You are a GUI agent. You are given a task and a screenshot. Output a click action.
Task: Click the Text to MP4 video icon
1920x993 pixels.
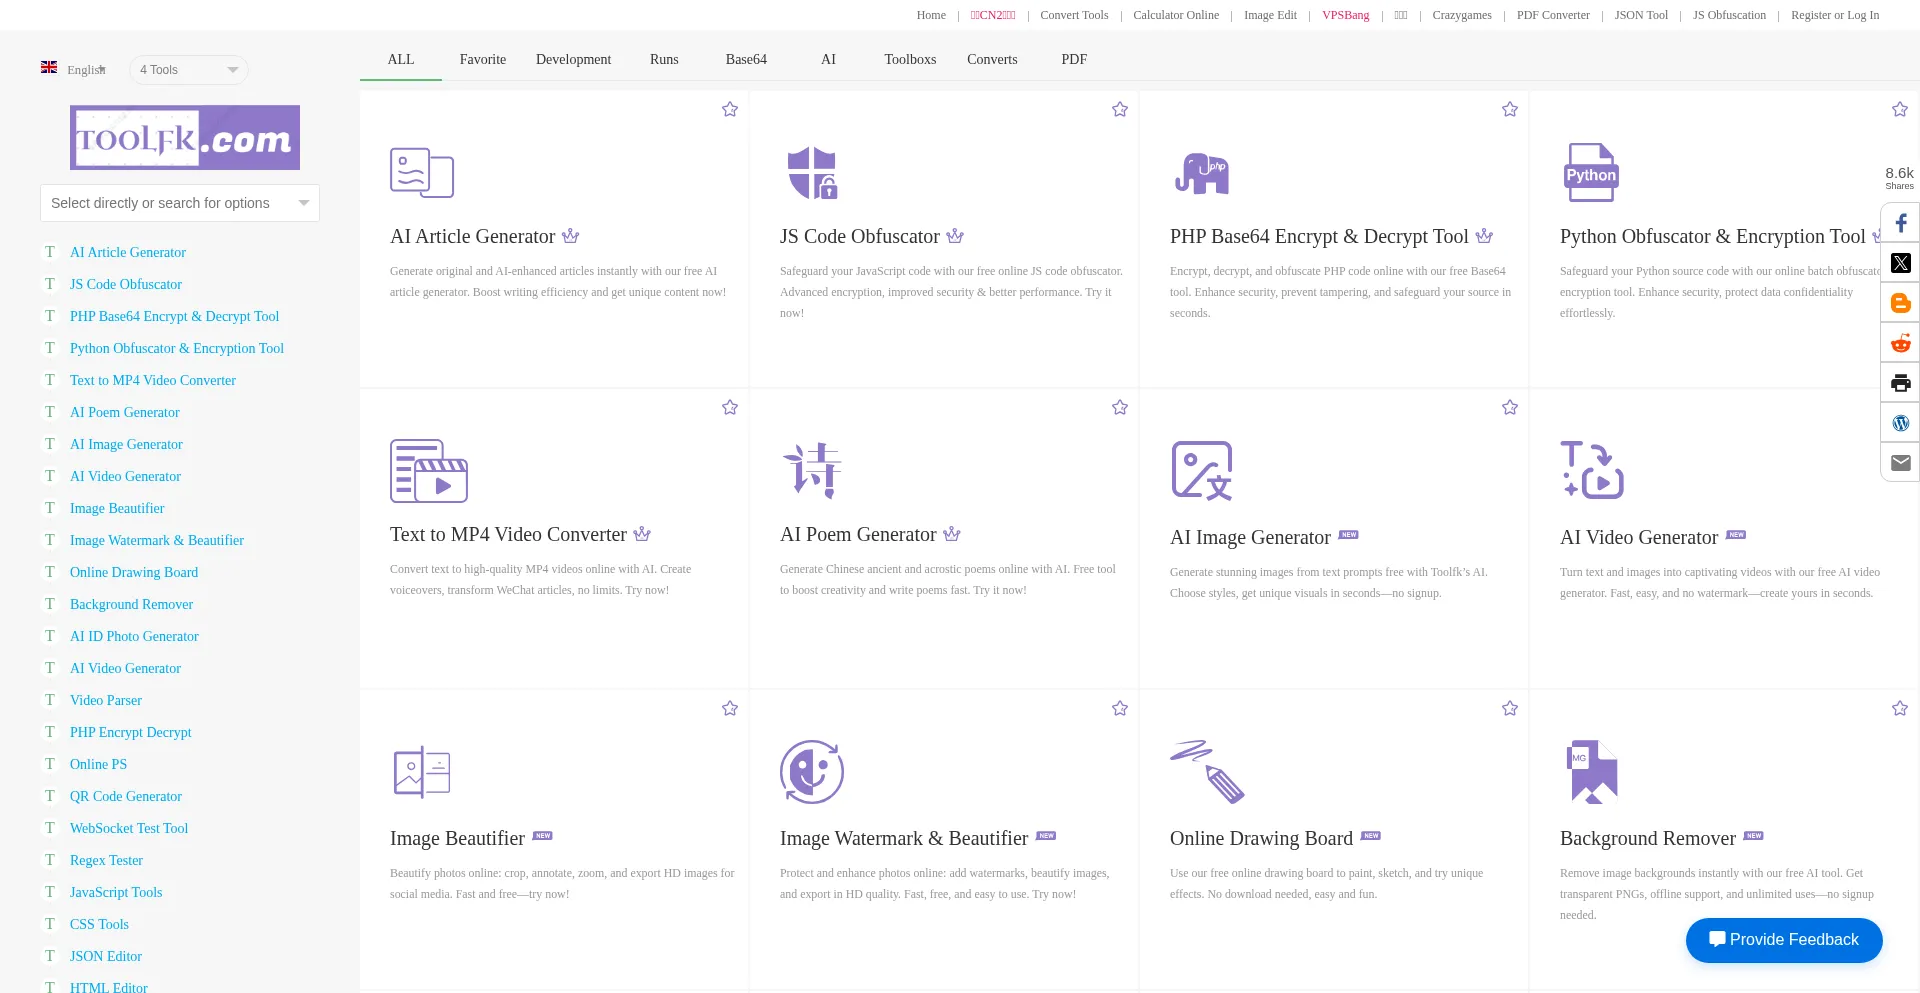tap(428, 470)
